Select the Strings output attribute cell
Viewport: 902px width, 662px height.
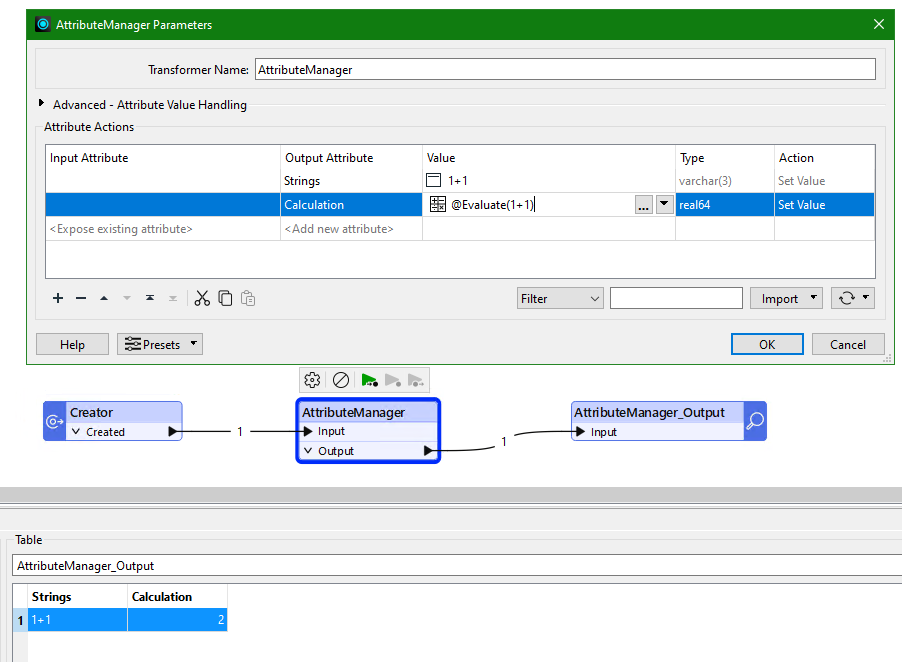coord(351,181)
